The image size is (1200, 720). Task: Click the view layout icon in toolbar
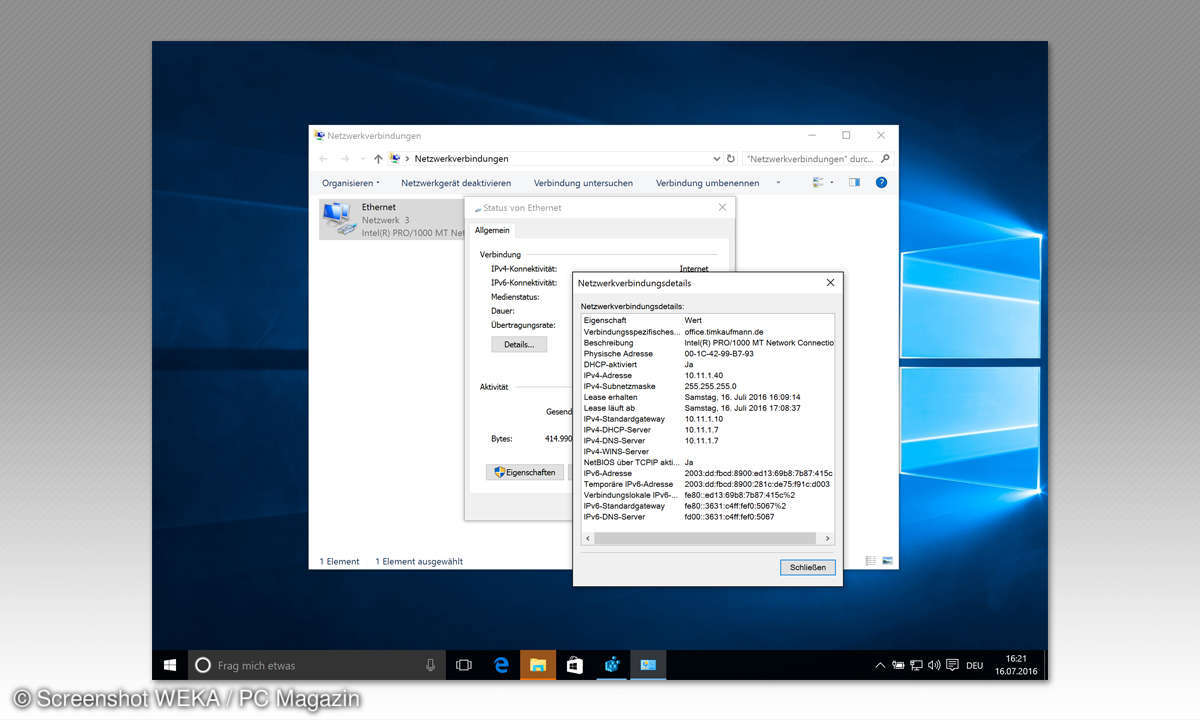tap(819, 183)
